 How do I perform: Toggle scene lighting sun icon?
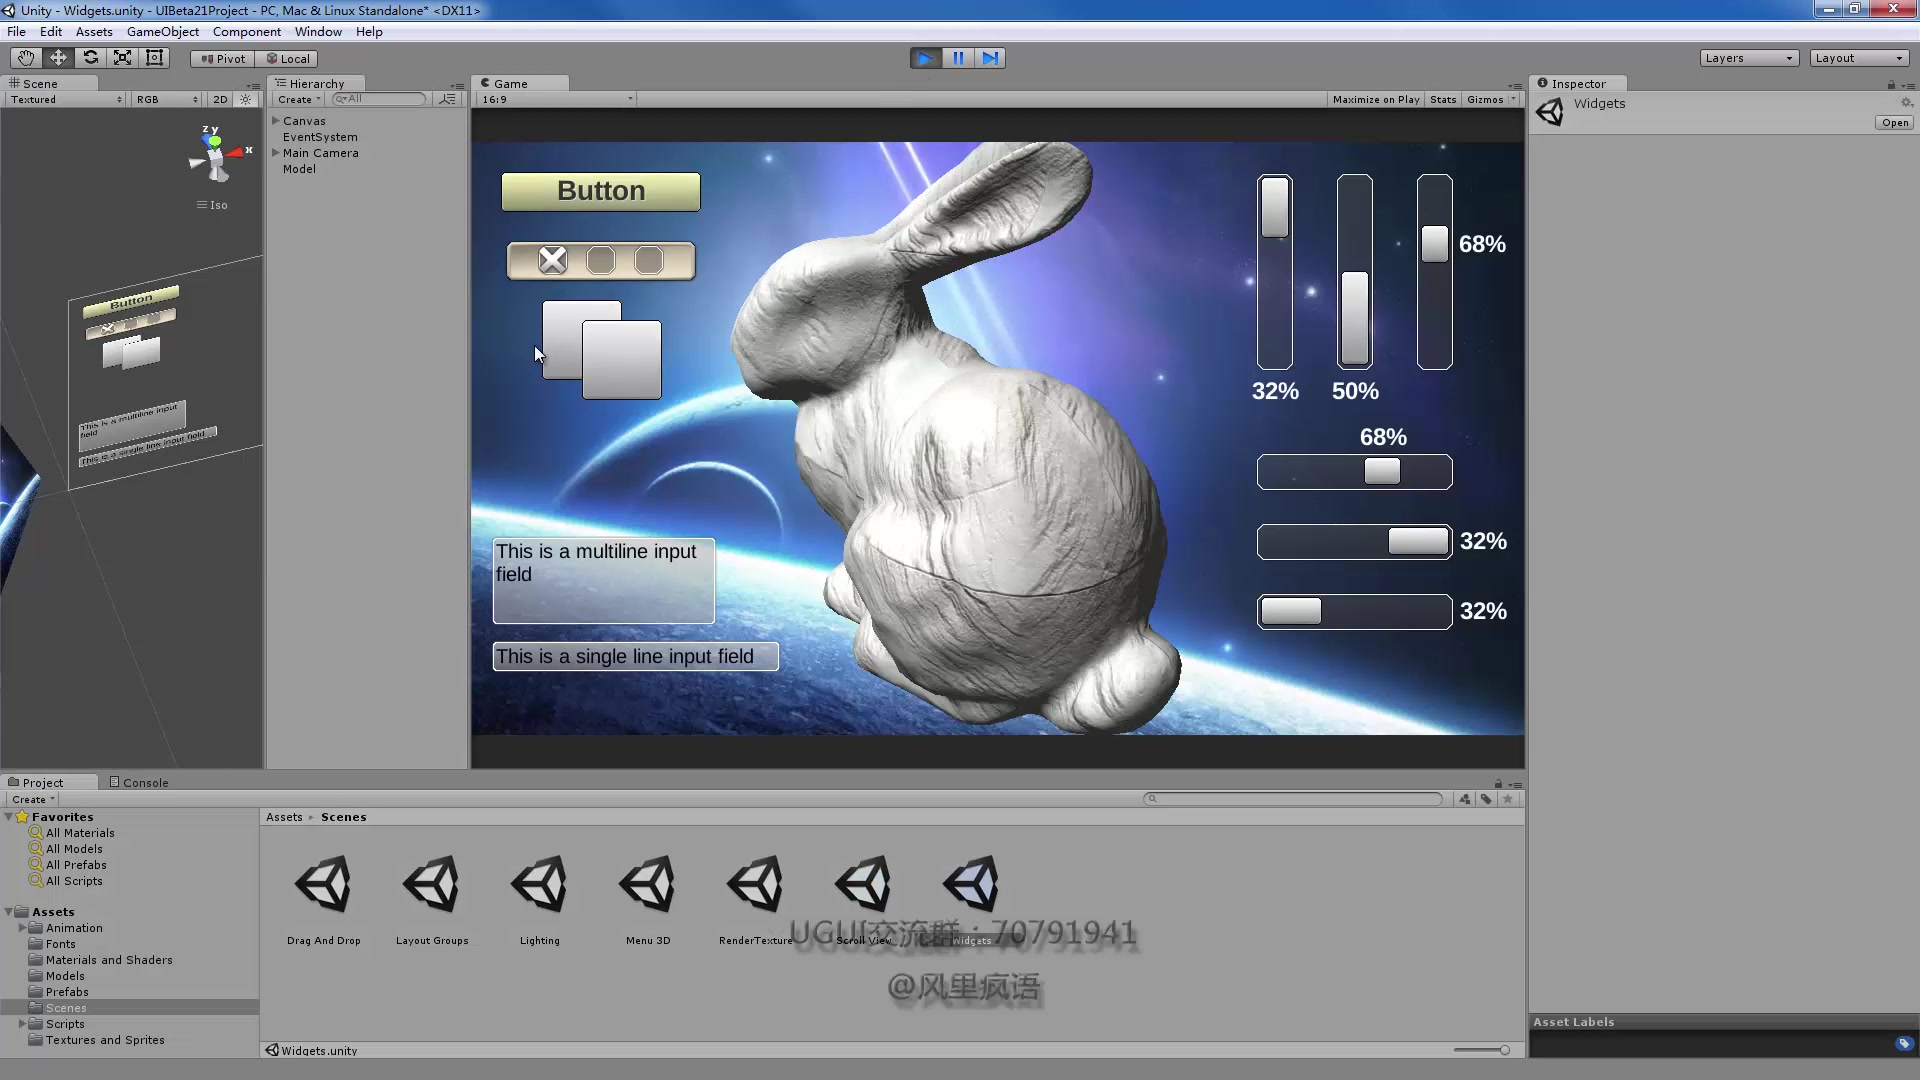[x=246, y=100]
